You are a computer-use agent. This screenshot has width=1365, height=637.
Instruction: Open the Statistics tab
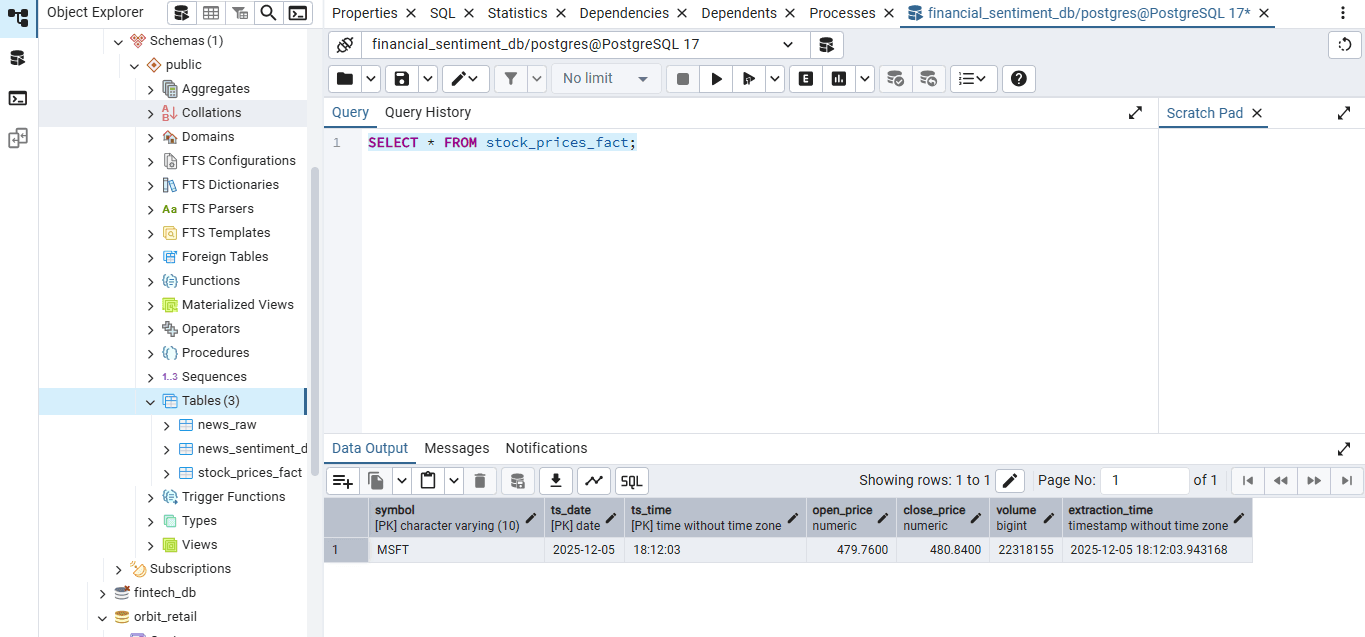[x=518, y=13]
